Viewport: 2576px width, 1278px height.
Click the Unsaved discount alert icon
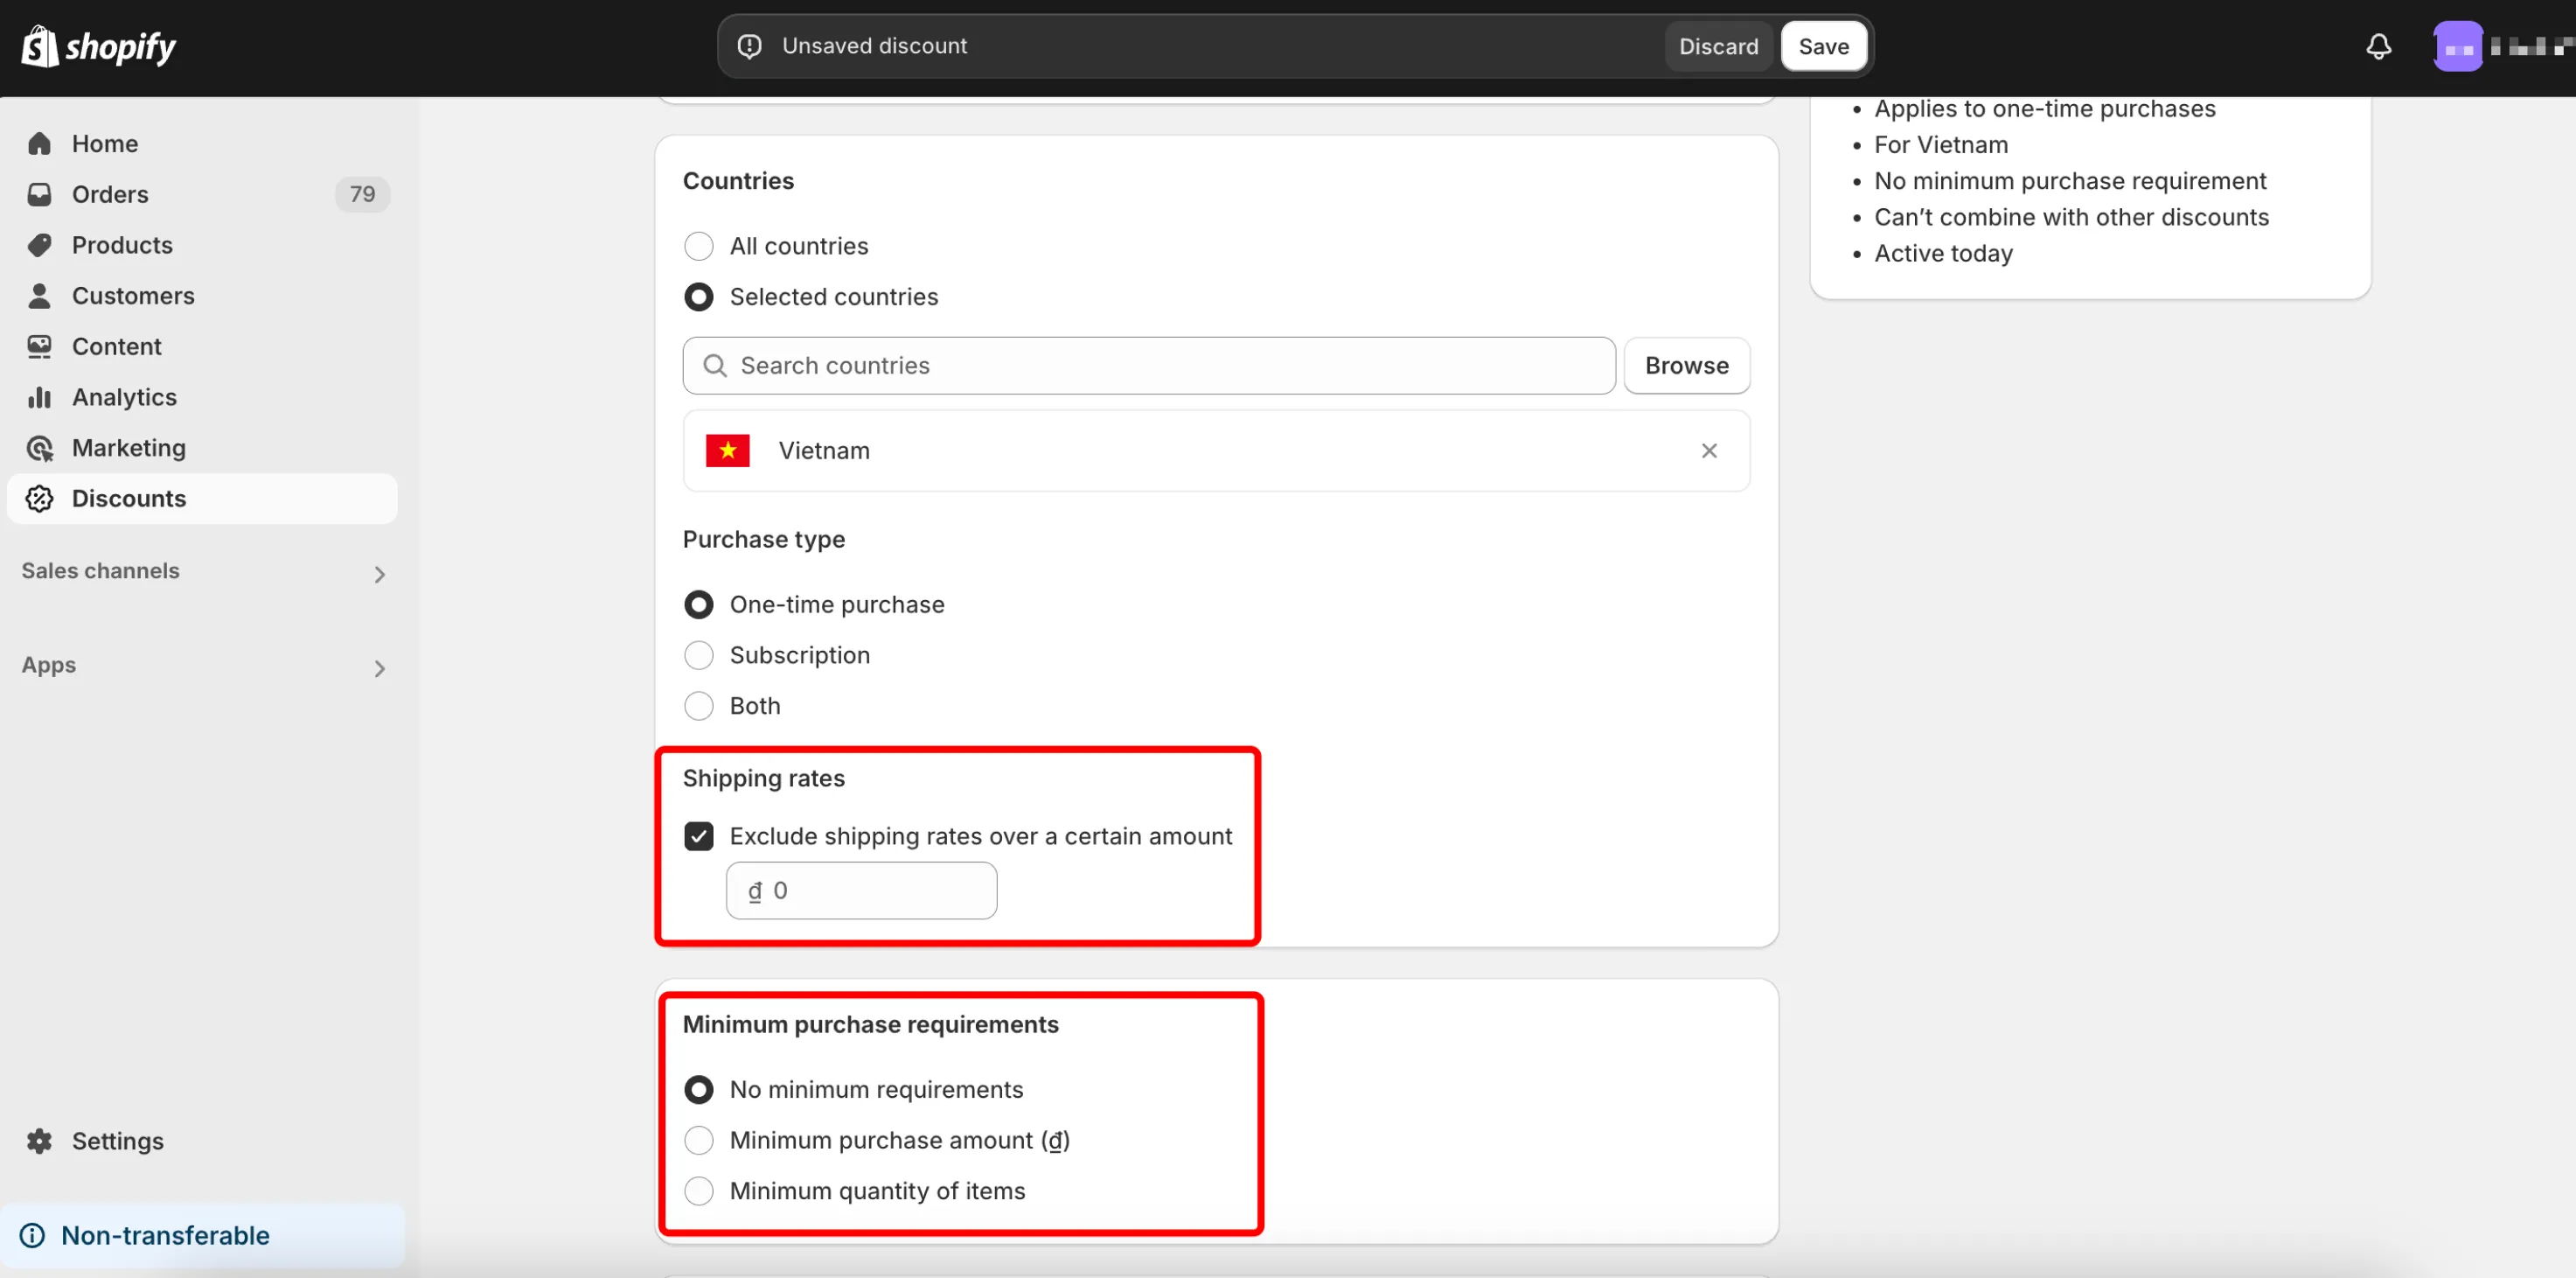click(749, 46)
